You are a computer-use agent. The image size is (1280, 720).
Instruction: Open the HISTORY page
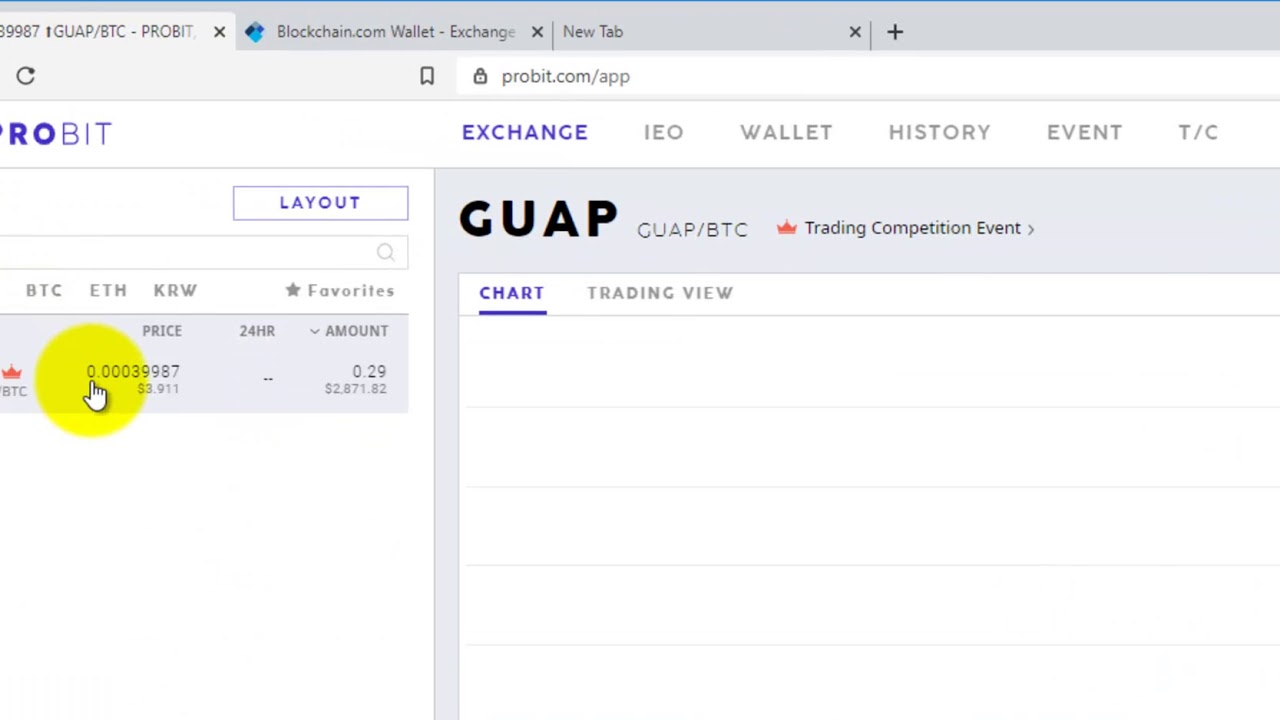click(x=940, y=132)
